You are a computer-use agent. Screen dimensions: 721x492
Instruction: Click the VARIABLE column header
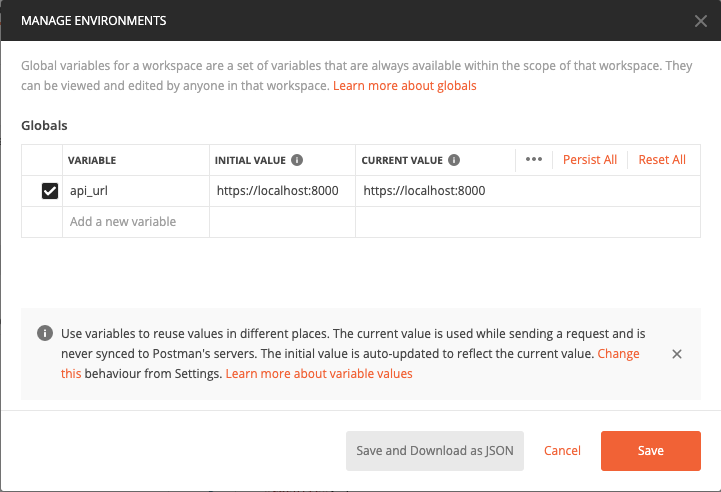(92, 160)
